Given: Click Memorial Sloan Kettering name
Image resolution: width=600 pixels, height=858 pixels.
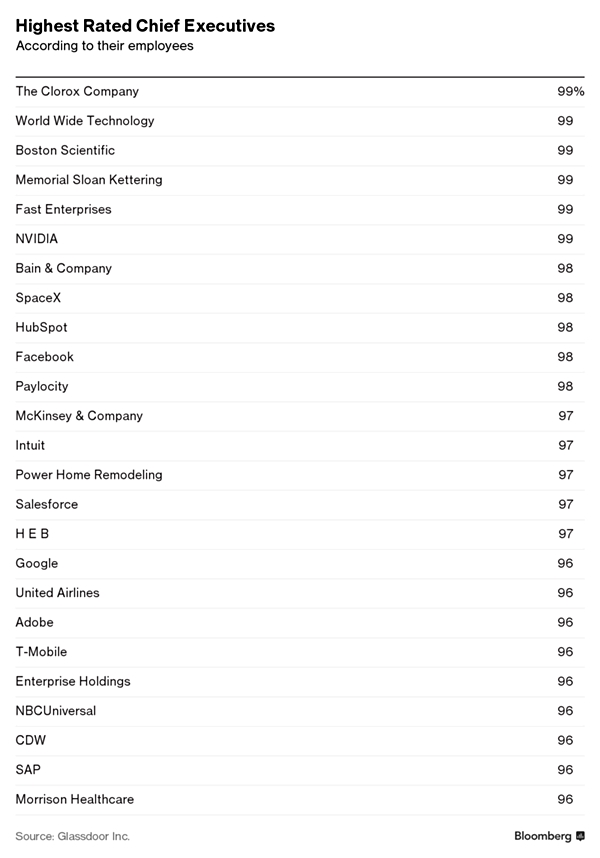Looking at the screenshot, I should (89, 180).
